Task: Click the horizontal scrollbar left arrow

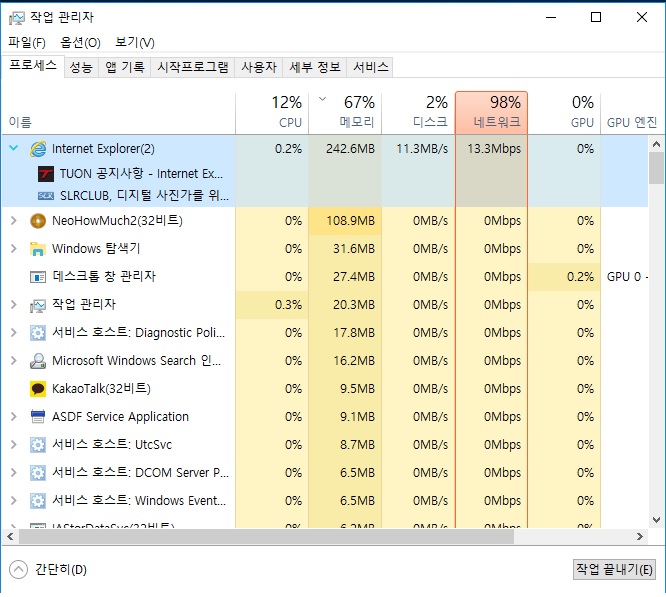Action: tap(10, 537)
